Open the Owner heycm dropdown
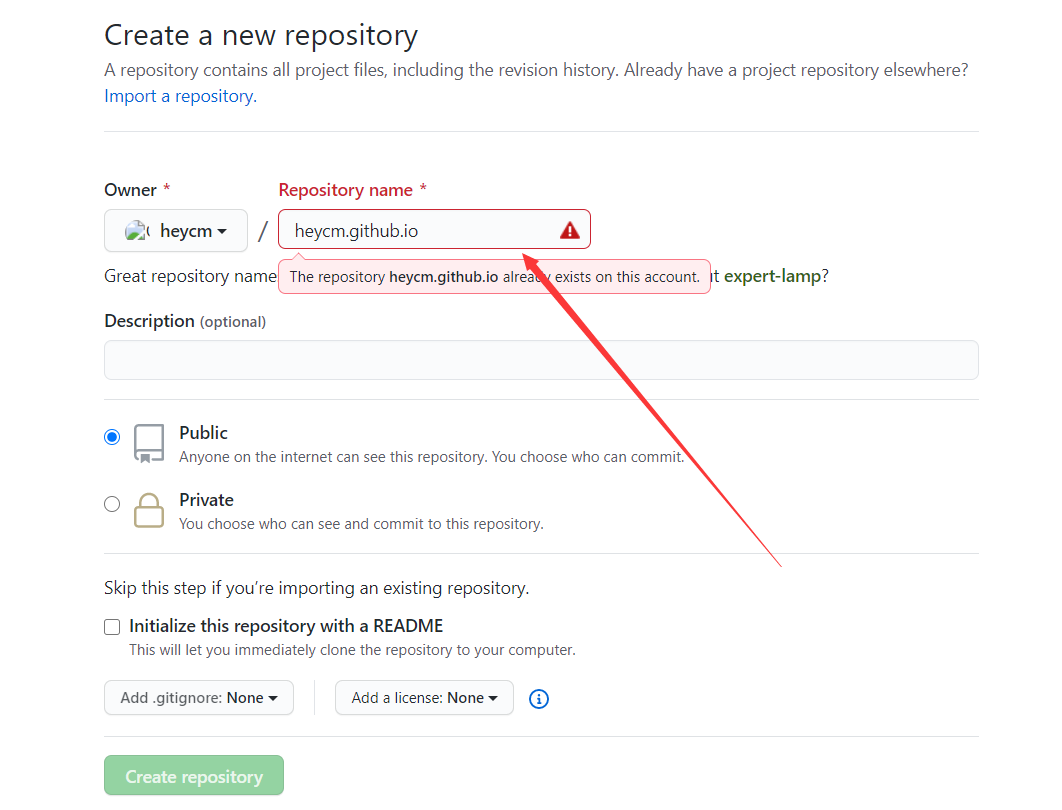 176,231
